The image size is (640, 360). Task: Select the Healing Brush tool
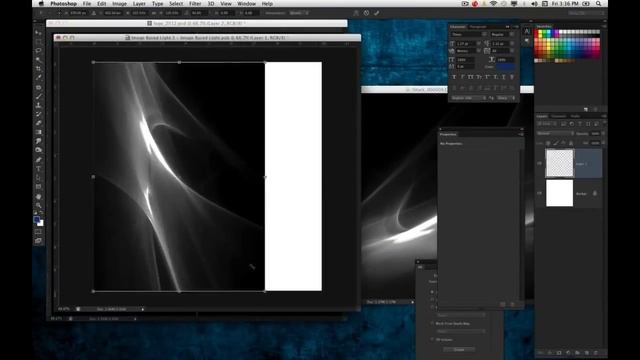click(x=38, y=87)
